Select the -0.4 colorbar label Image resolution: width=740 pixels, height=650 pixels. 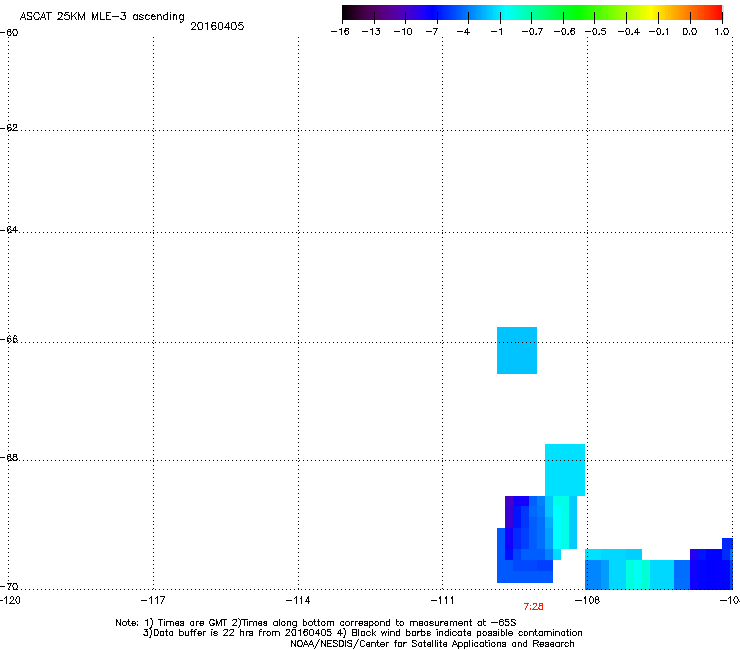point(629,32)
